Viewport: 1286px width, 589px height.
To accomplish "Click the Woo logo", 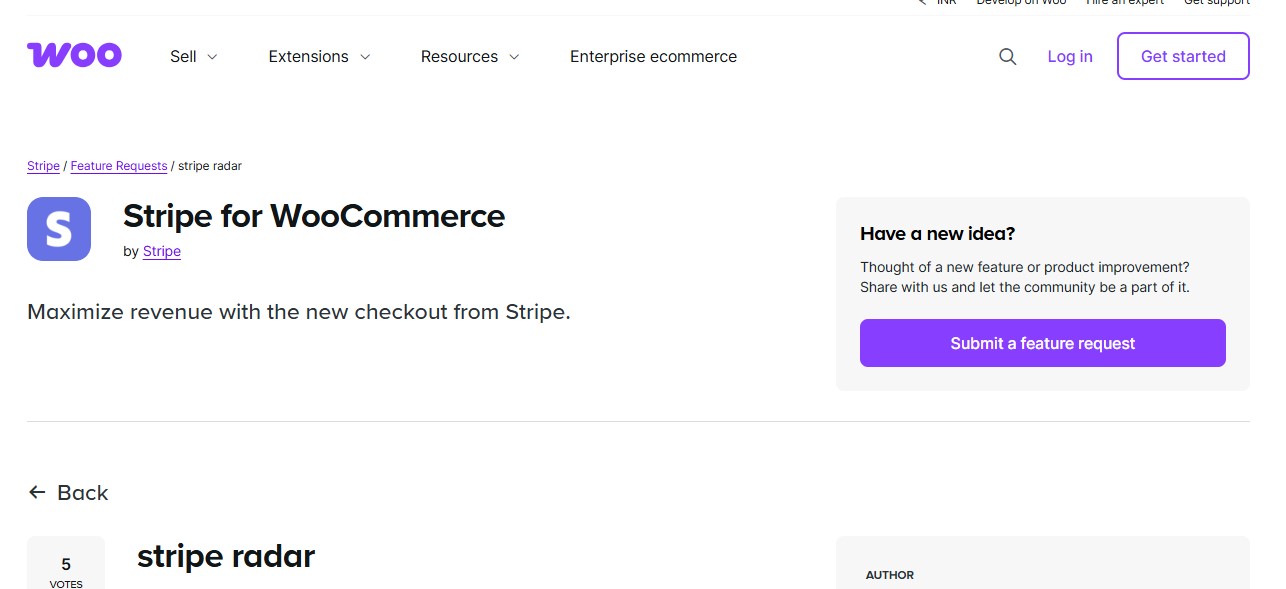I will pyautogui.click(x=74, y=55).
